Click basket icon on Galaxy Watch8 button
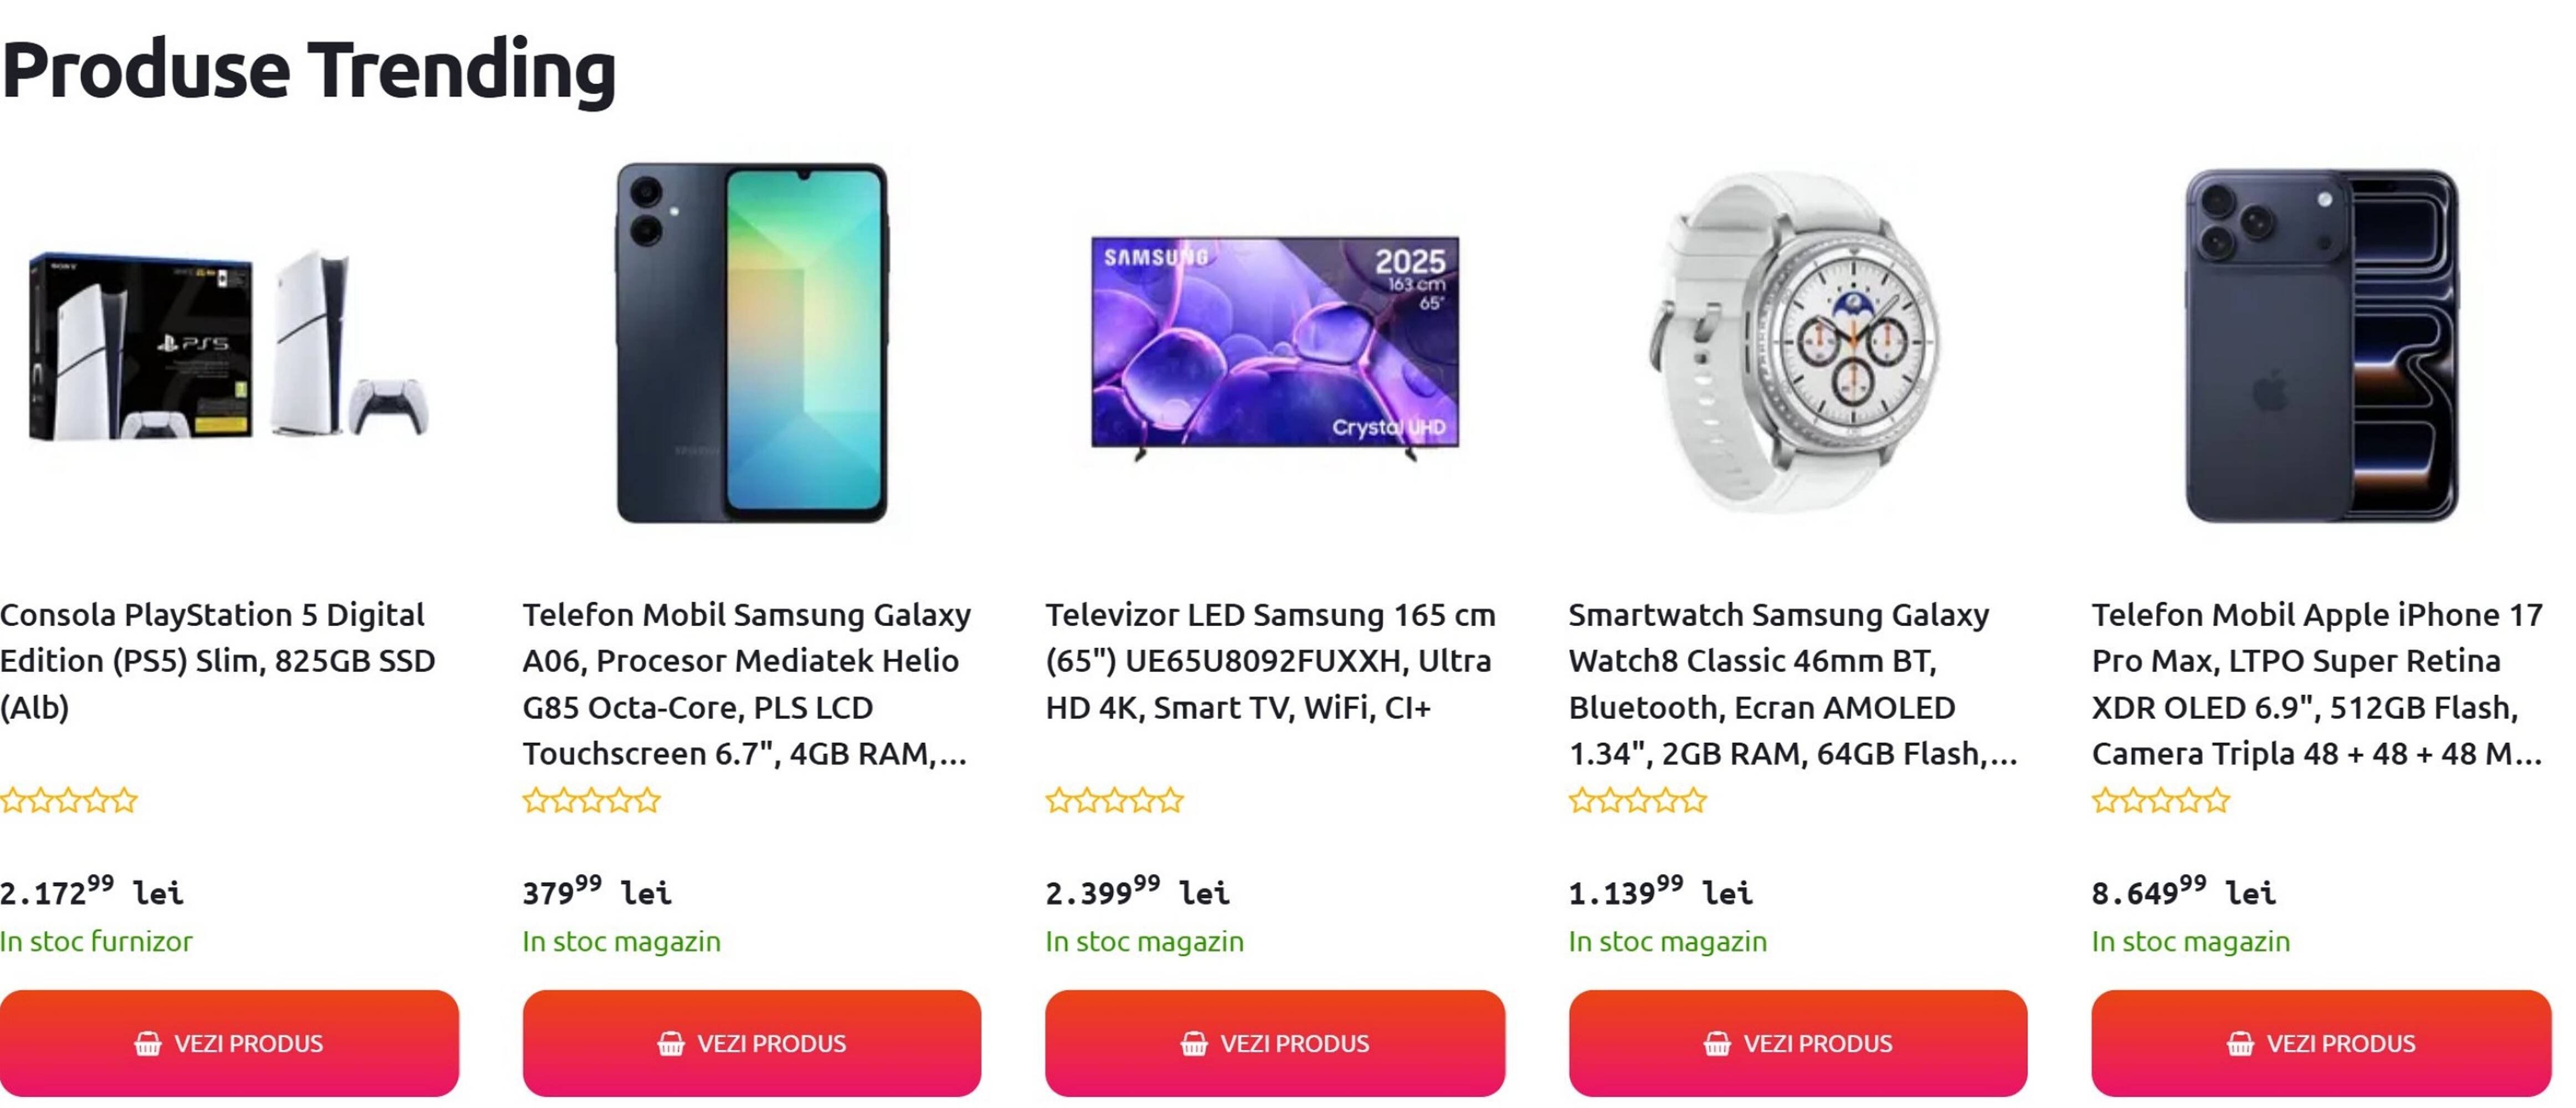2576x1108 pixels. click(x=1717, y=1043)
